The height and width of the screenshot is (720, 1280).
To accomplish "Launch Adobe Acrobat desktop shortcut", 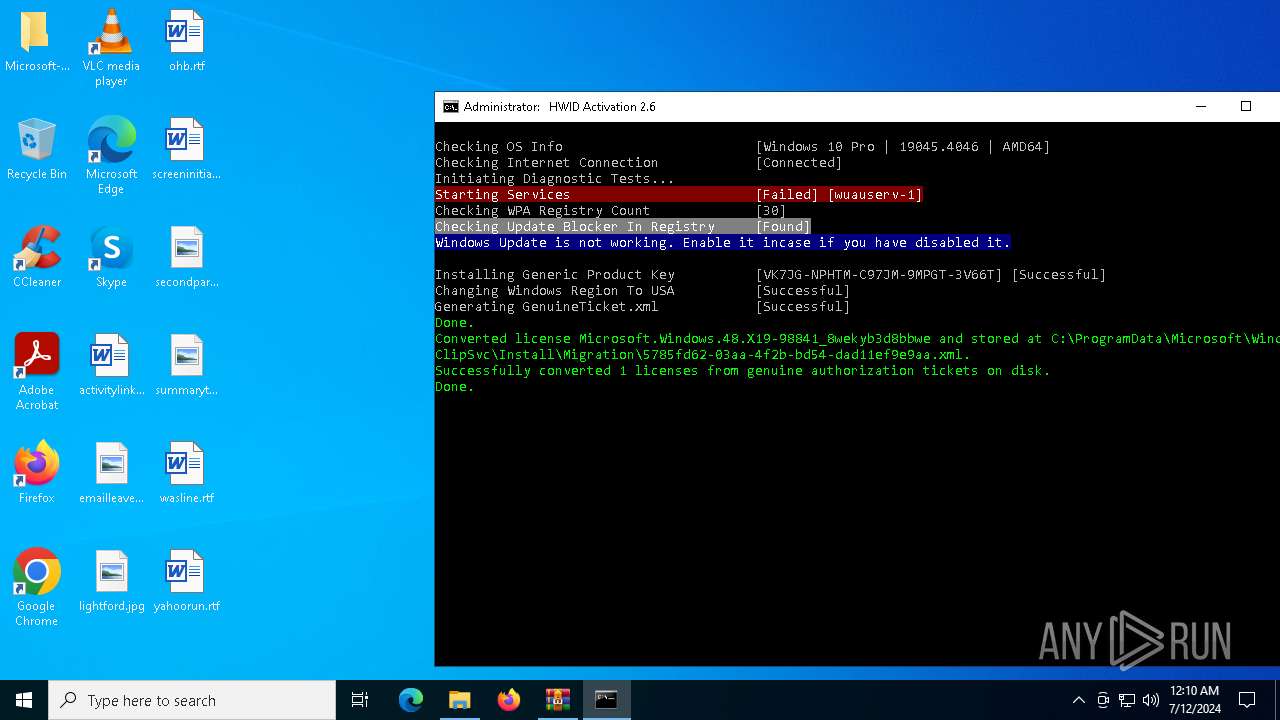I will [x=36, y=372].
